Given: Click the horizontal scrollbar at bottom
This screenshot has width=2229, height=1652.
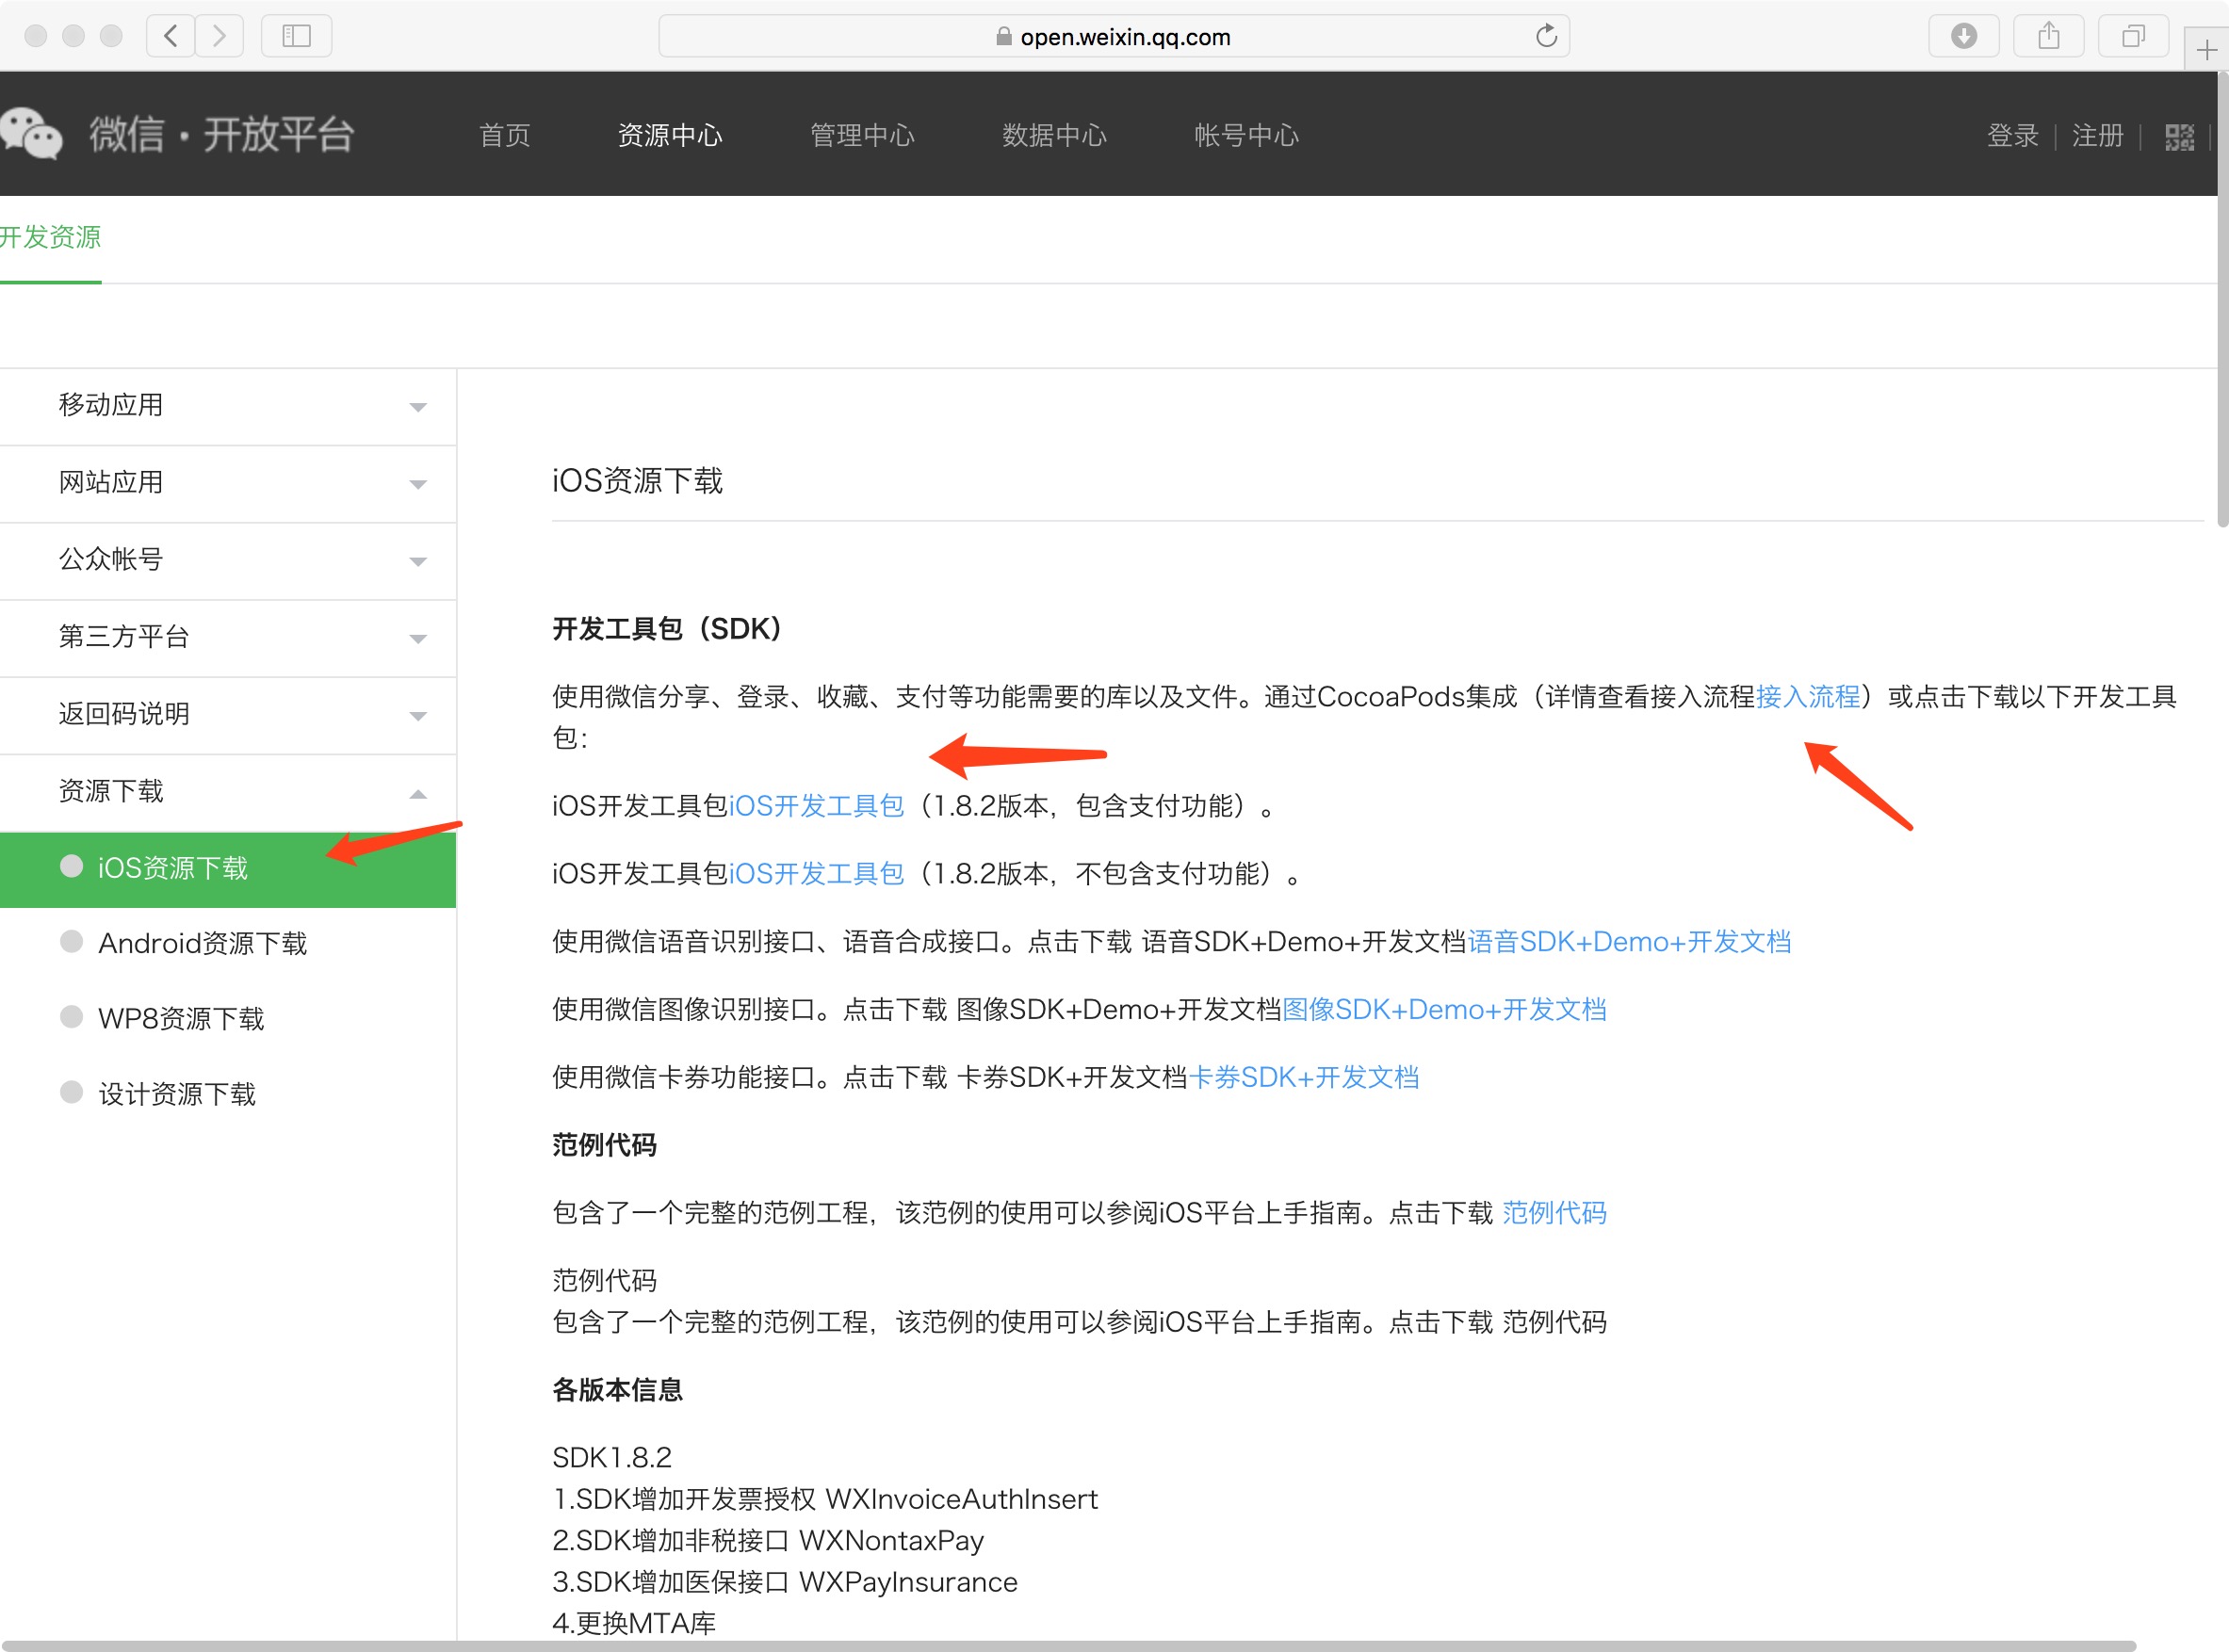Looking at the screenshot, I should [x=1068, y=1645].
